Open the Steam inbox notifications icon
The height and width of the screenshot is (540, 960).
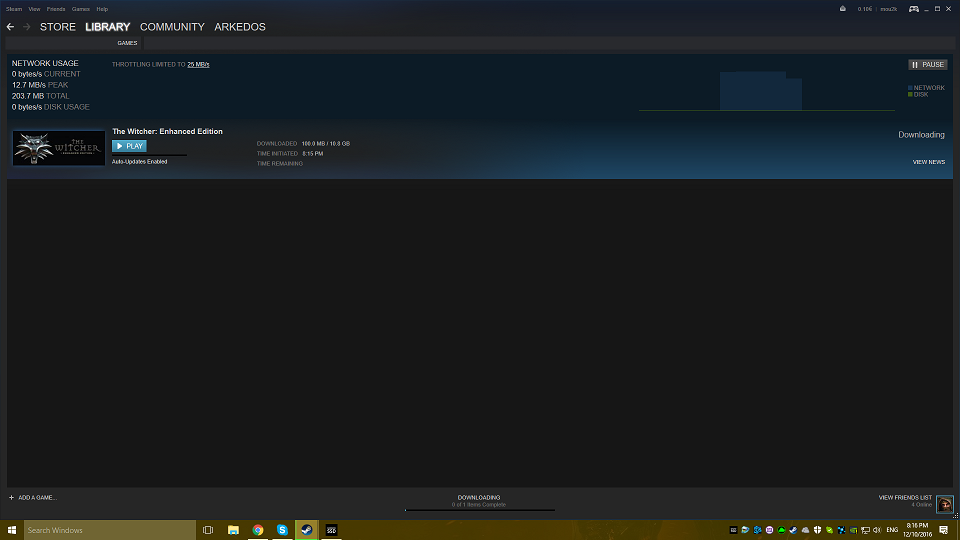[842, 9]
